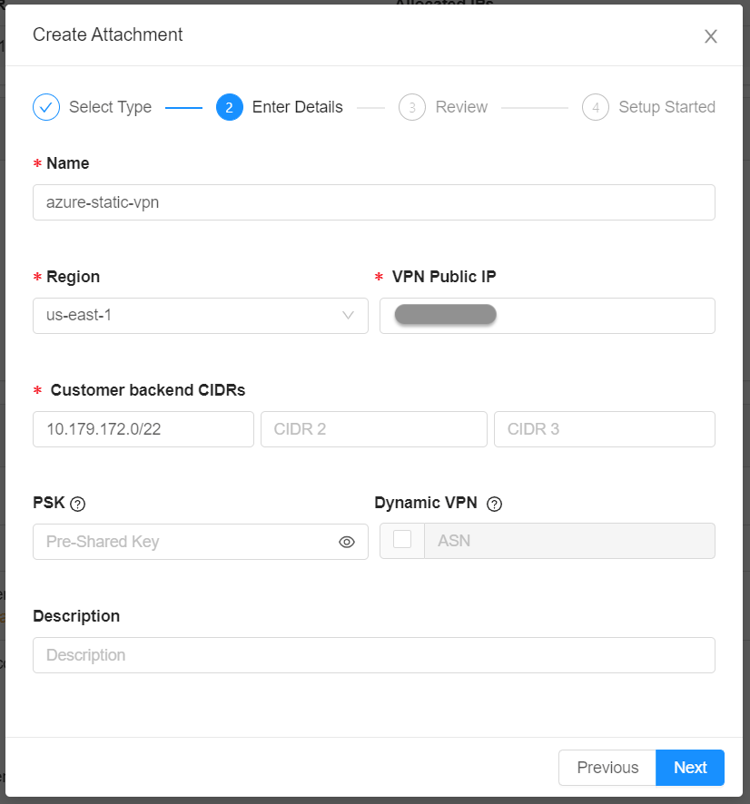Click the Previous button
Screen dimensions: 750x804
point(606,767)
